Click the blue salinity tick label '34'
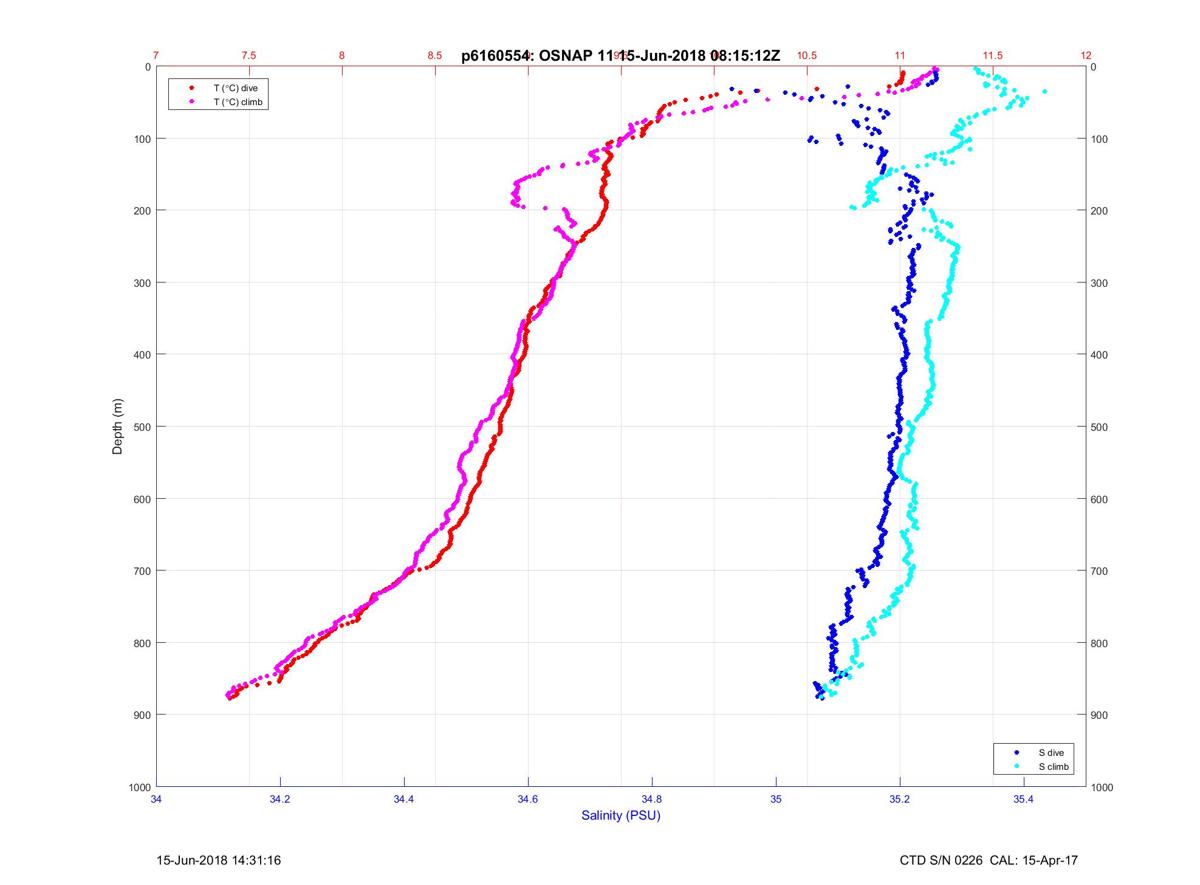Viewport: 1200px width, 885px height. click(x=156, y=799)
